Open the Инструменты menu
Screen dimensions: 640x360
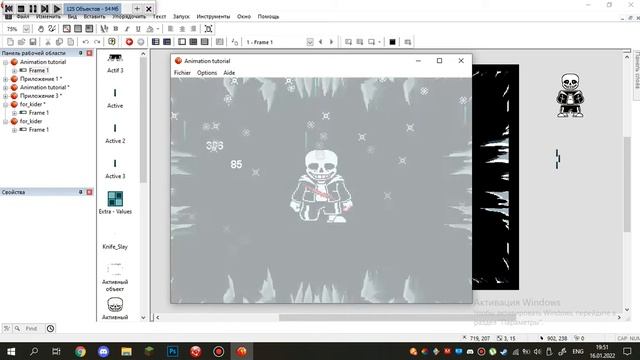[x=213, y=17]
